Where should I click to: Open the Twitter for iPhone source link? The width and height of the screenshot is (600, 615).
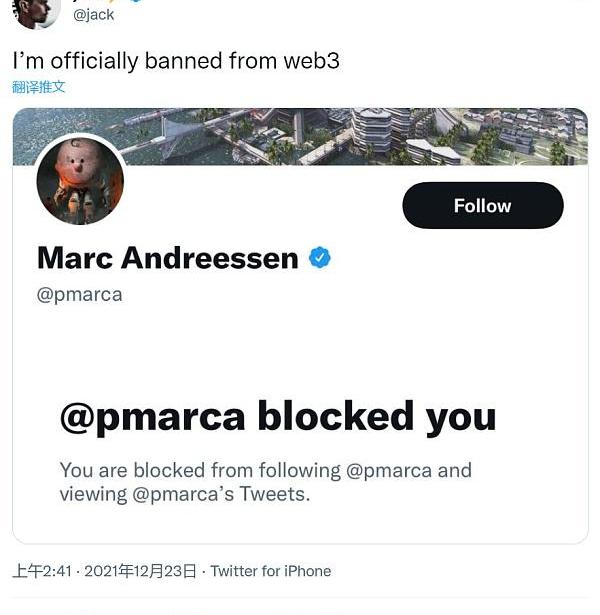click(271, 571)
